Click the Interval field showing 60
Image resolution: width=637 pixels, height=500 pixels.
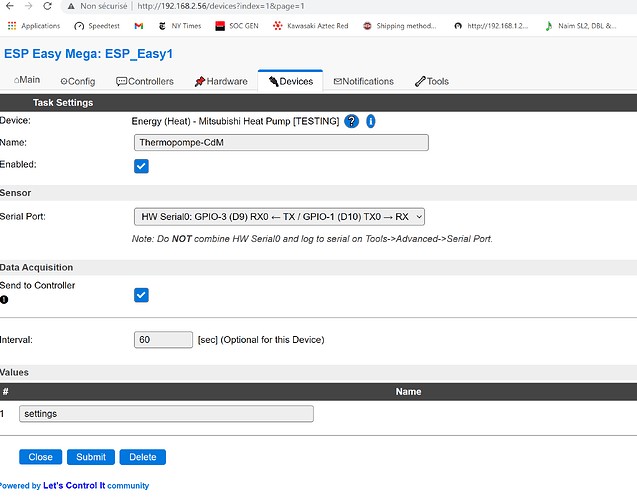point(163,340)
